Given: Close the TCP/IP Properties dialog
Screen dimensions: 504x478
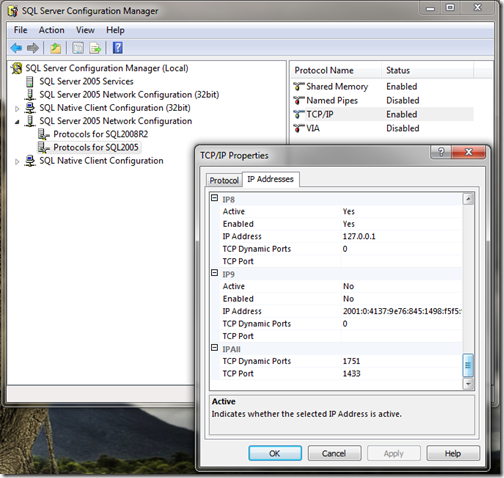Looking at the screenshot, I should point(468,152).
